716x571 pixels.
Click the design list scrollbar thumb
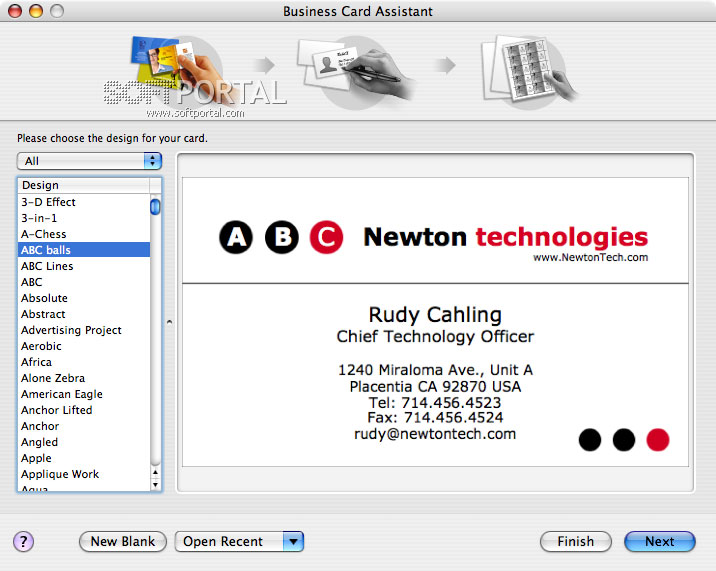click(x=155, y=206)
